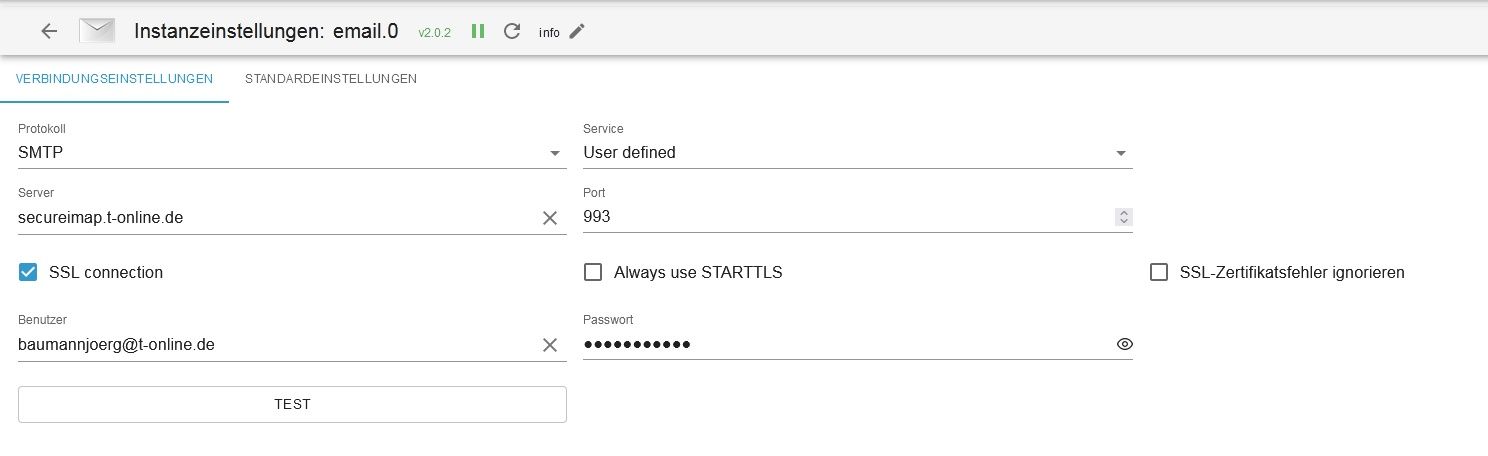Screen dimensions: 1488x456
Task: Pause the email.0 instance
Action: (478, 31)
